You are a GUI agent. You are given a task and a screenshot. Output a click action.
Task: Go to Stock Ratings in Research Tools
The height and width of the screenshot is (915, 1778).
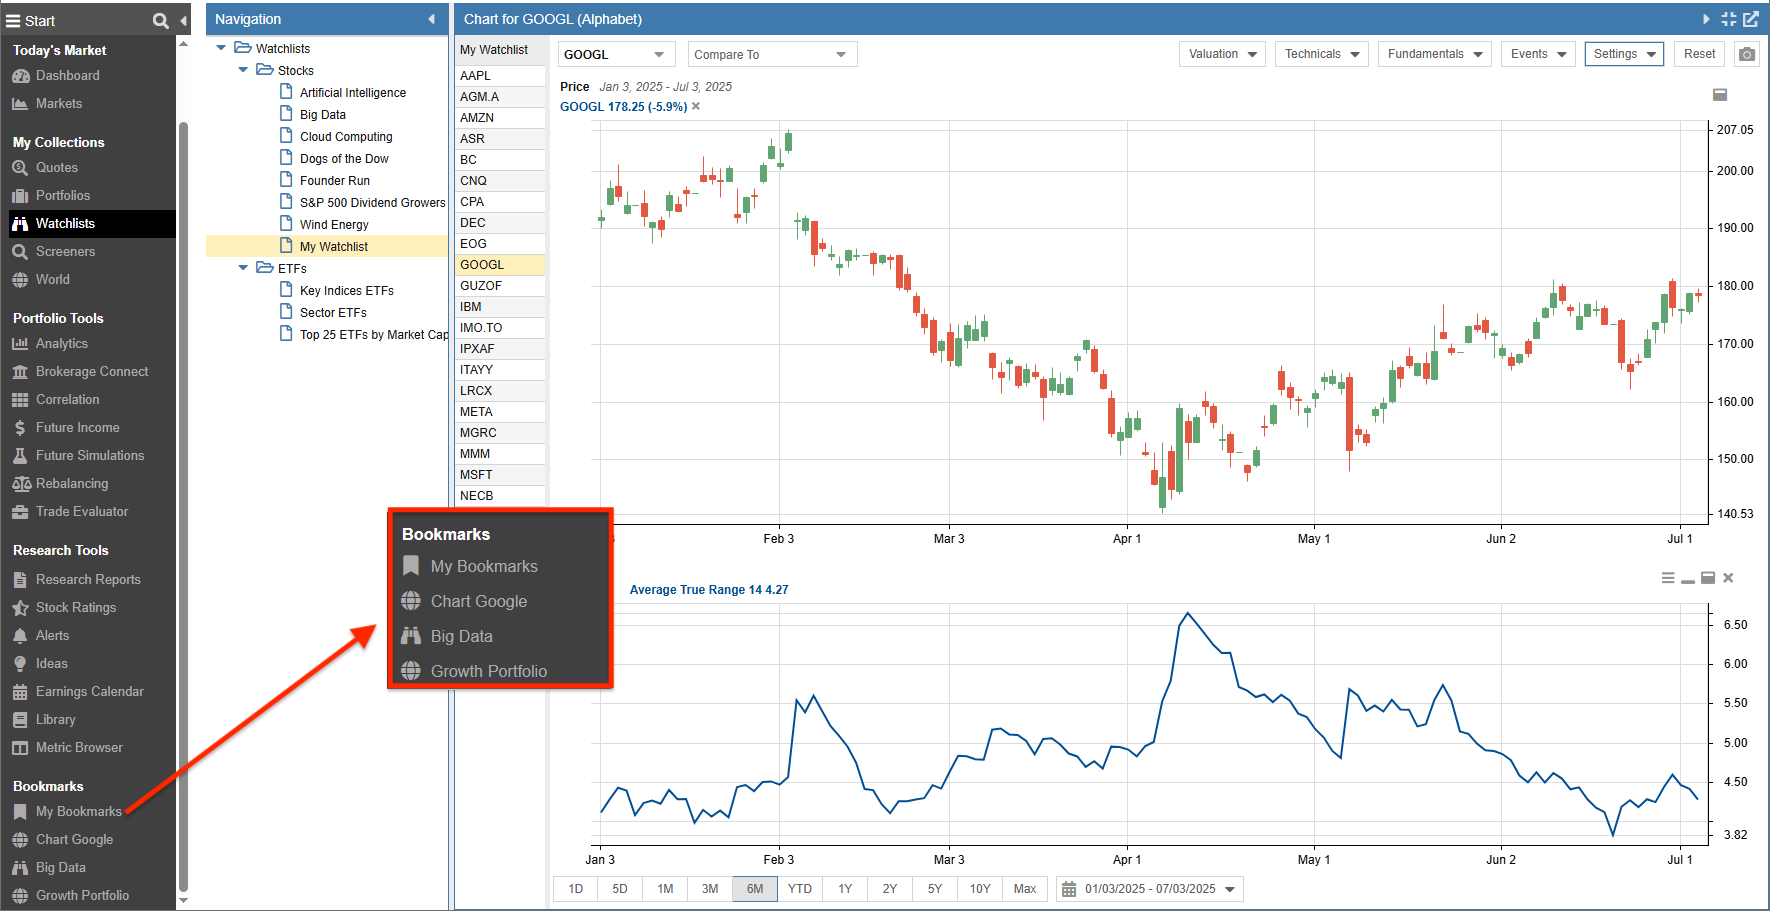coord(75,607)
